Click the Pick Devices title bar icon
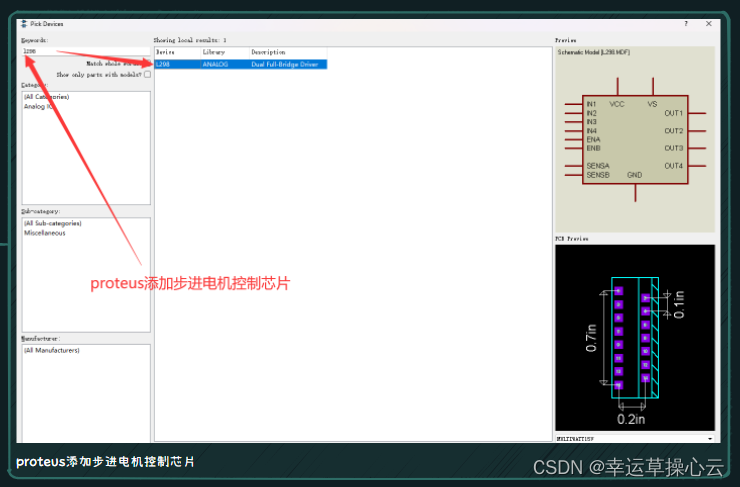 [x=24, y=24]
